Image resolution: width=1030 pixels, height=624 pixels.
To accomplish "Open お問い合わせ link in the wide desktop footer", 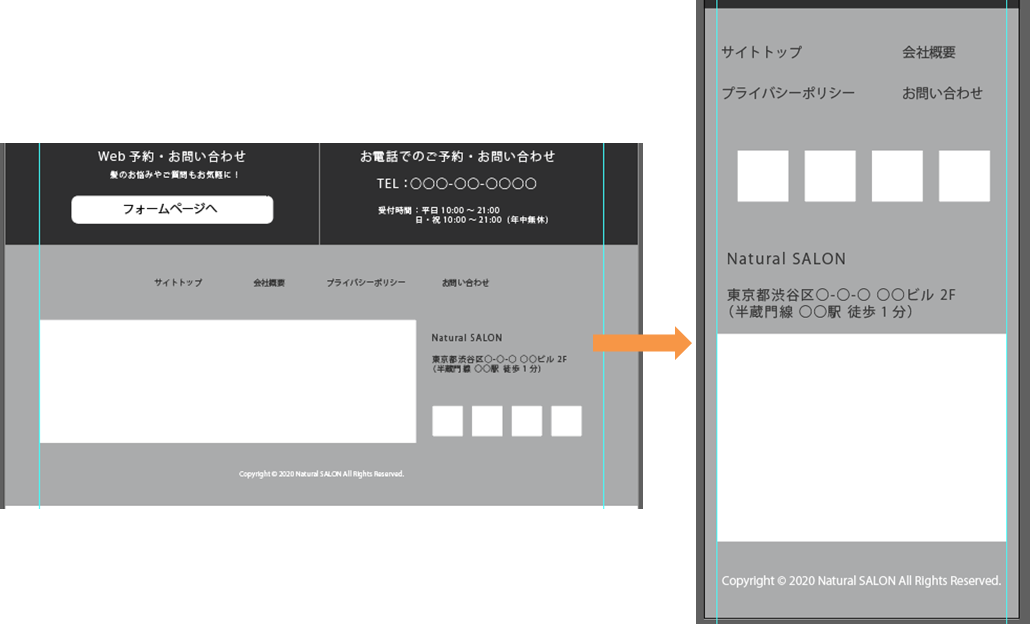I will pos(465,282).
